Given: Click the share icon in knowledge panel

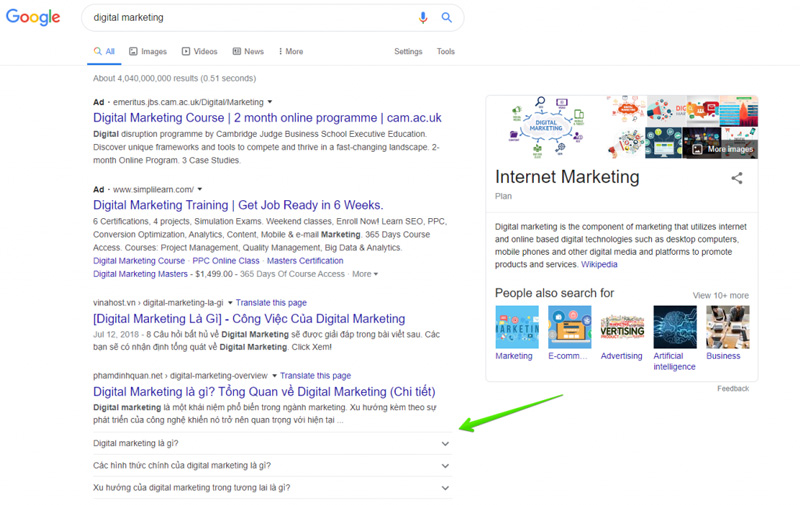Looking at the screenshot, I should coord(737,178).
